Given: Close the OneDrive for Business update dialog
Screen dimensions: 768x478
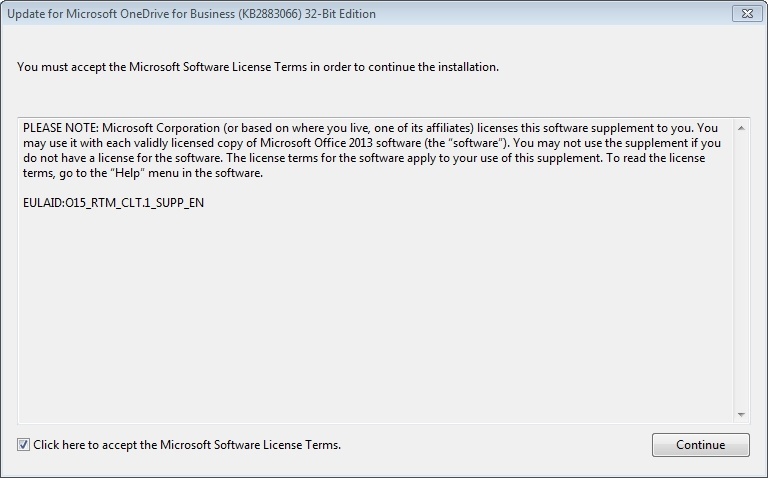Looking at the screenshot, I should [741, 14].
